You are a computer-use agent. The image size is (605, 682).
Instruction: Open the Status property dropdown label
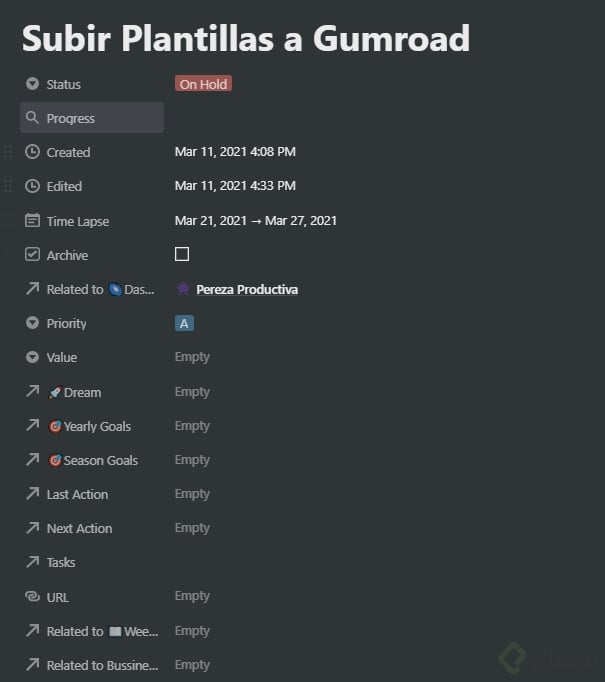click(x=63, y=84)
